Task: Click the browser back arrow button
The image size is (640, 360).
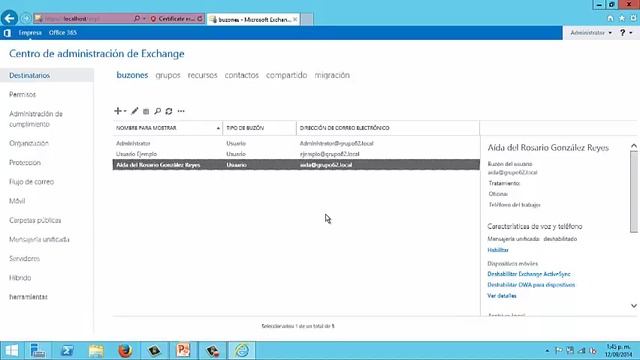Action: [x=9, y=18]
